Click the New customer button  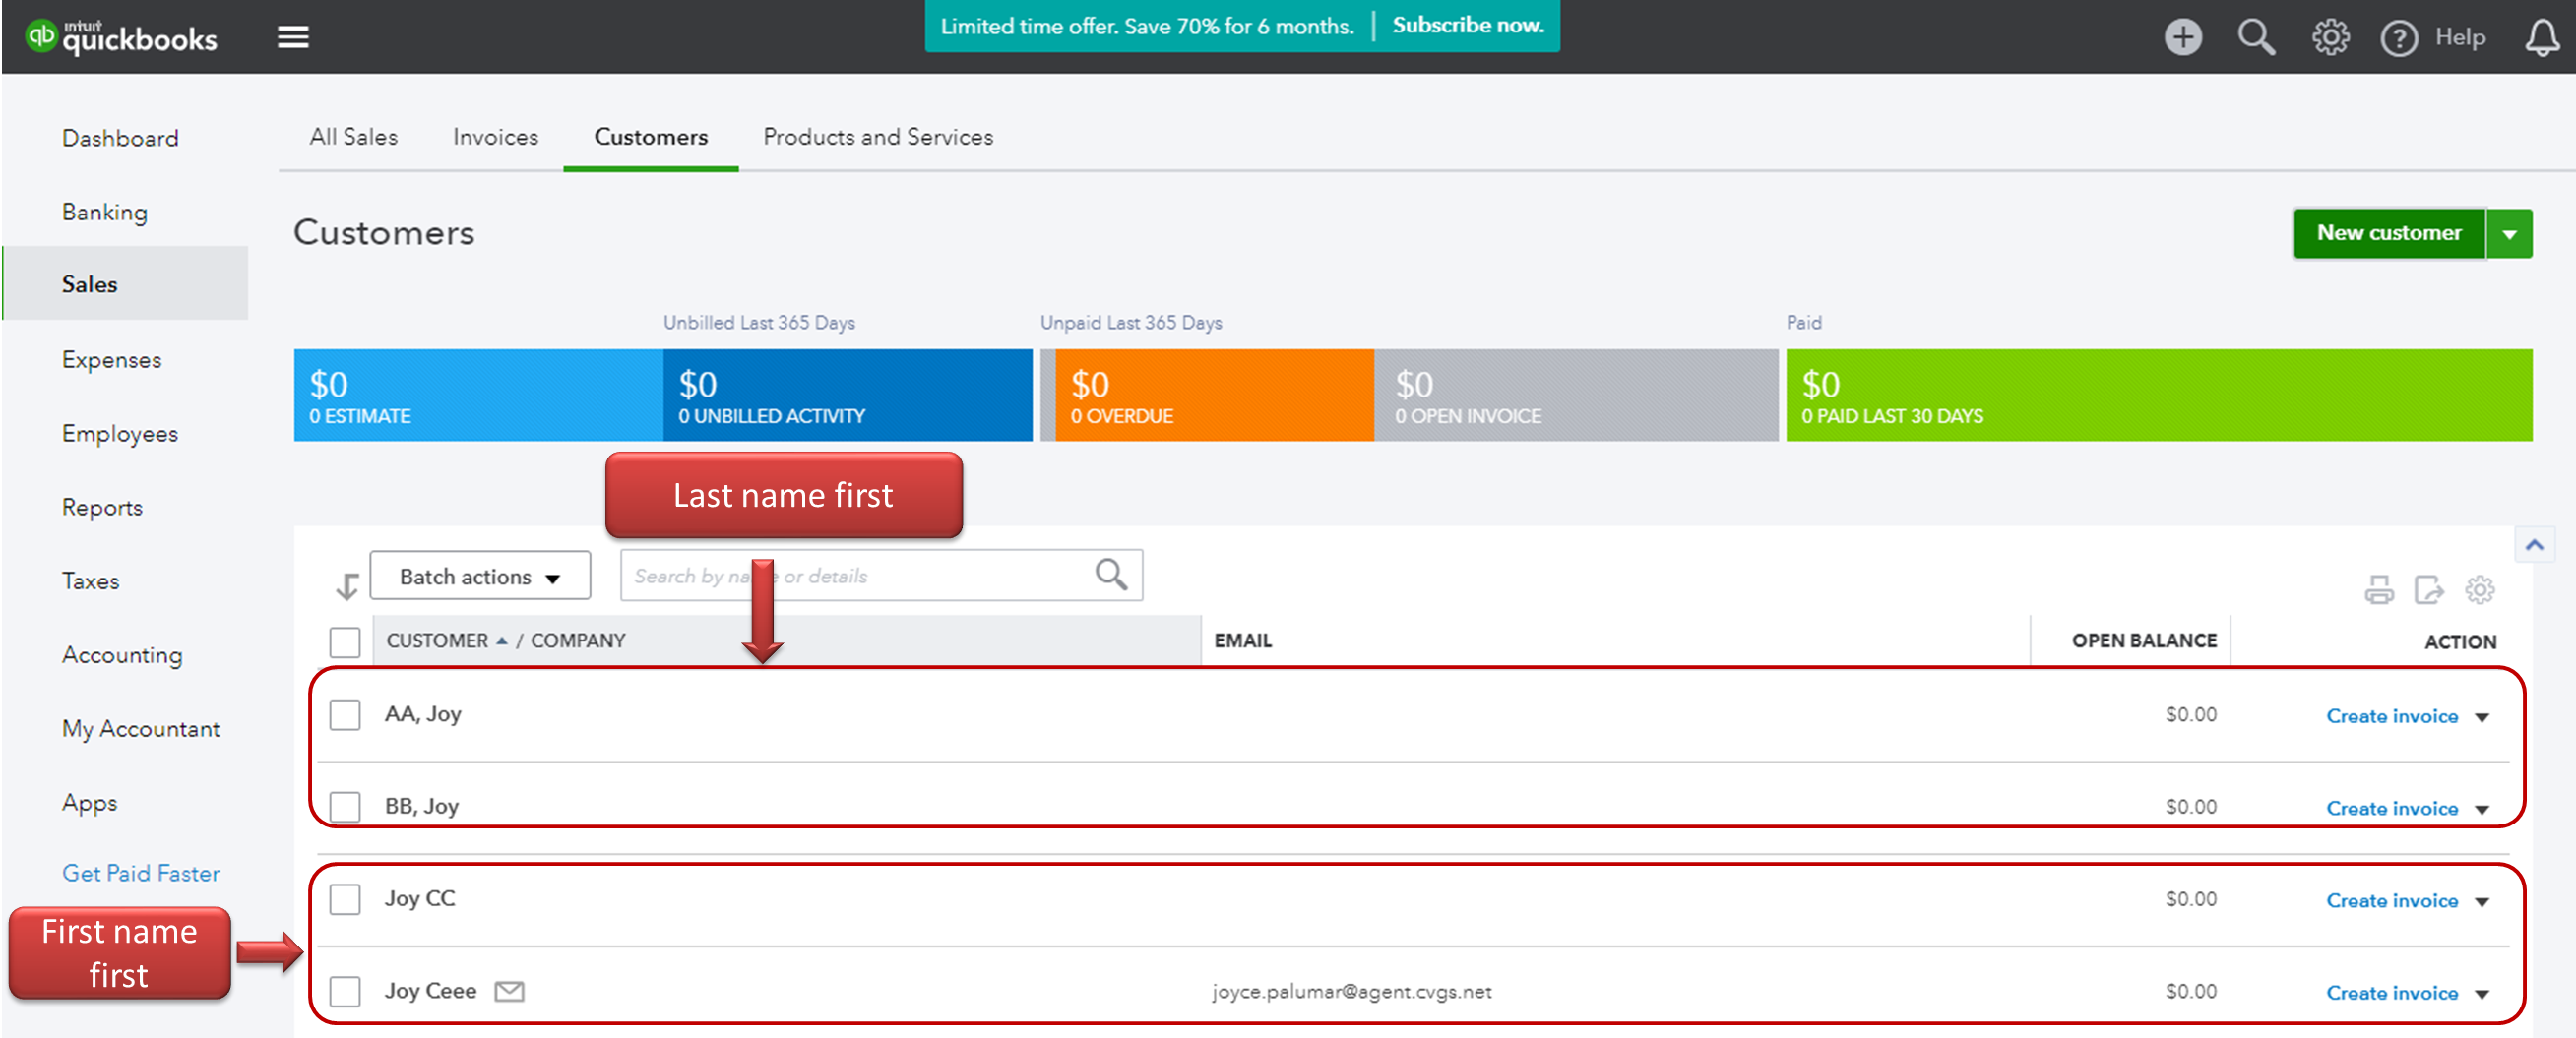click(x=2389, y=234)
